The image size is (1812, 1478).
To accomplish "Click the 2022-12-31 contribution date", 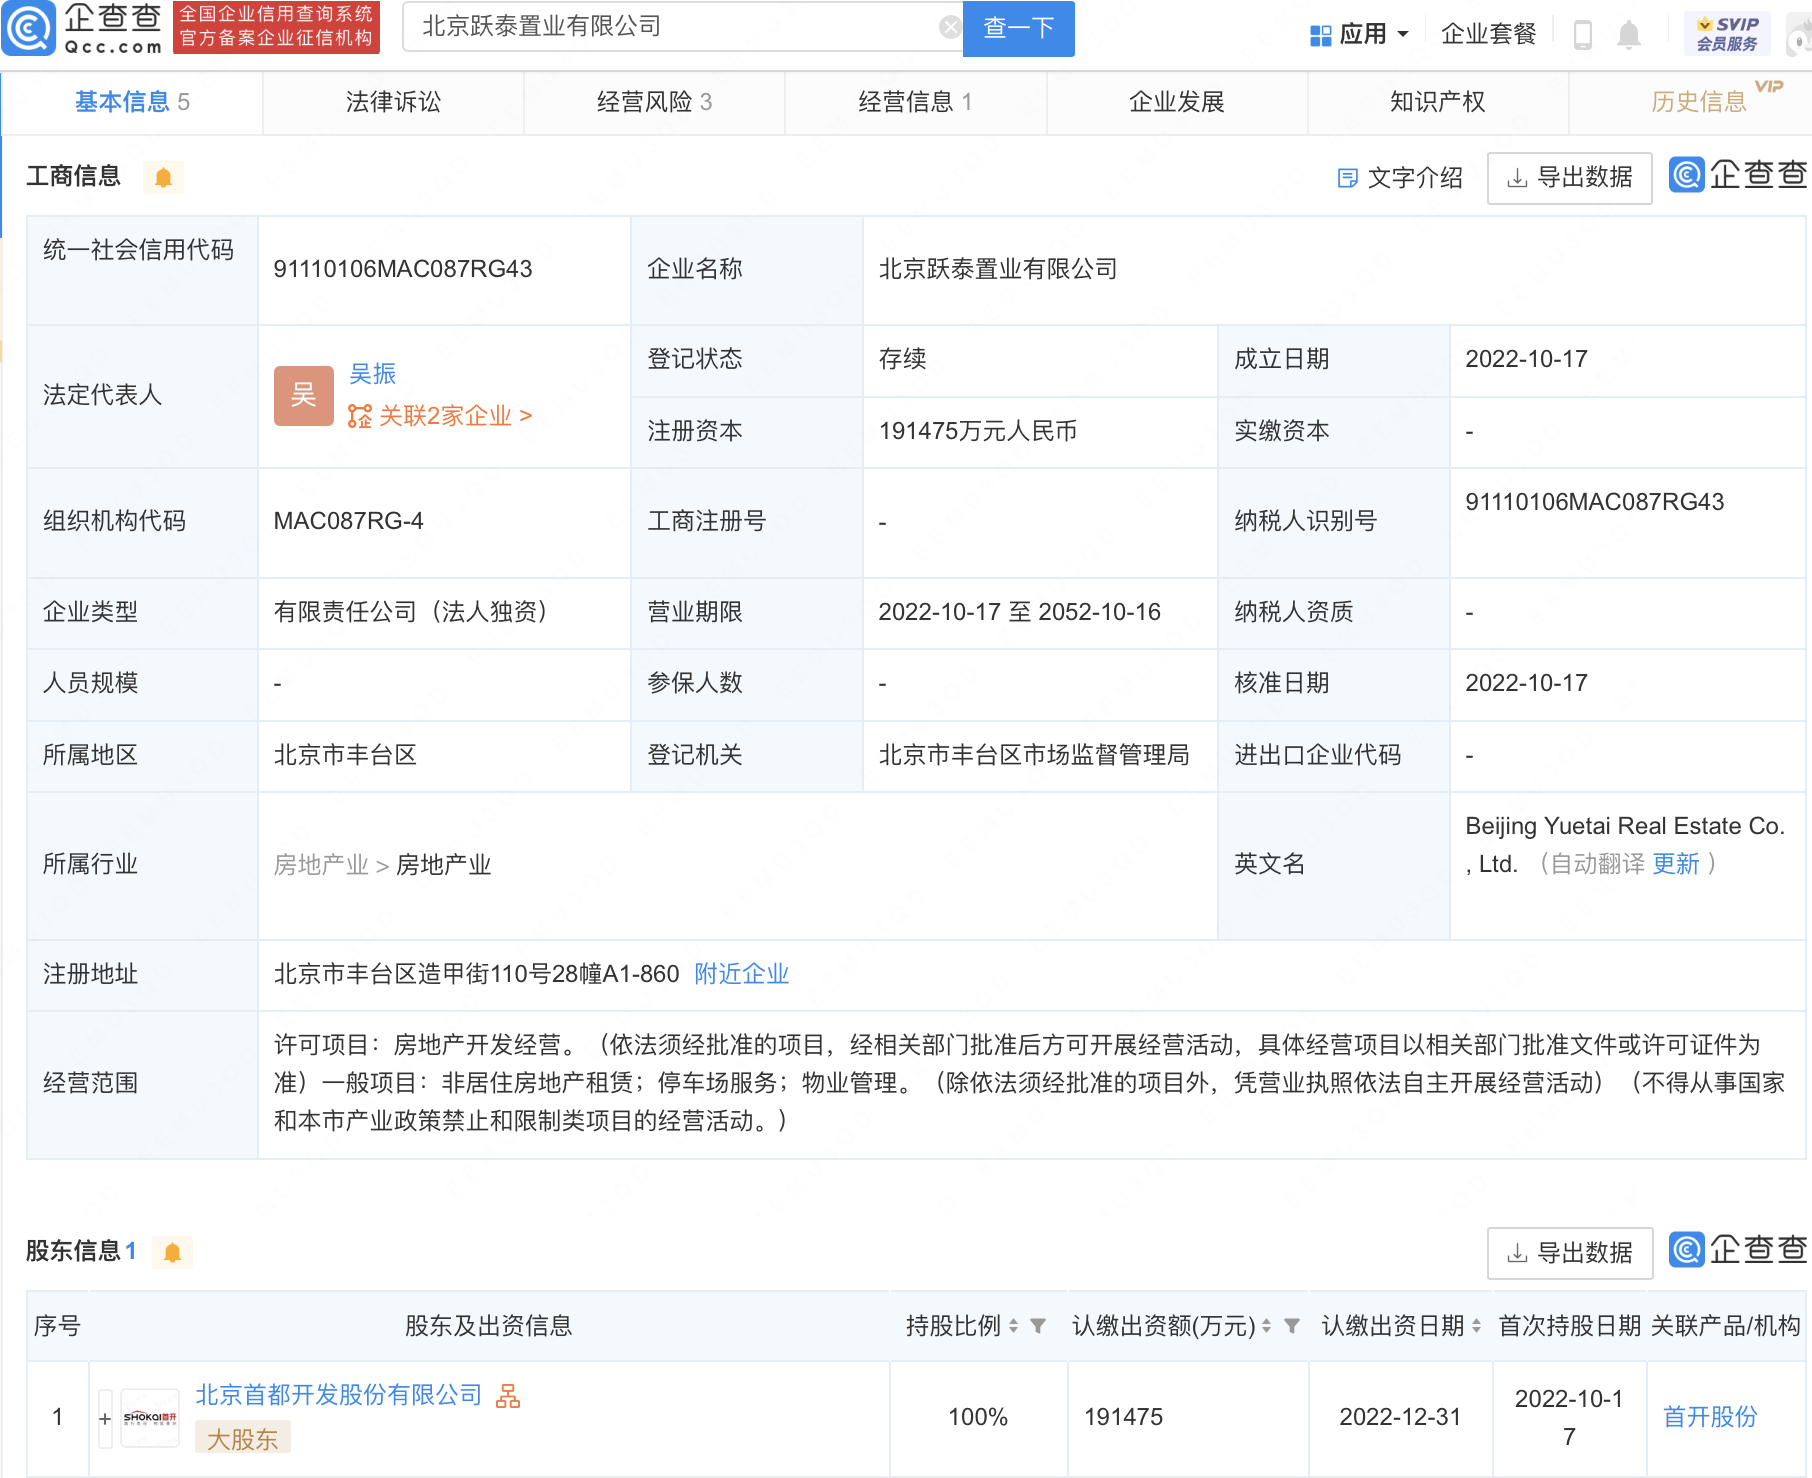I will coord(1400,1417).
